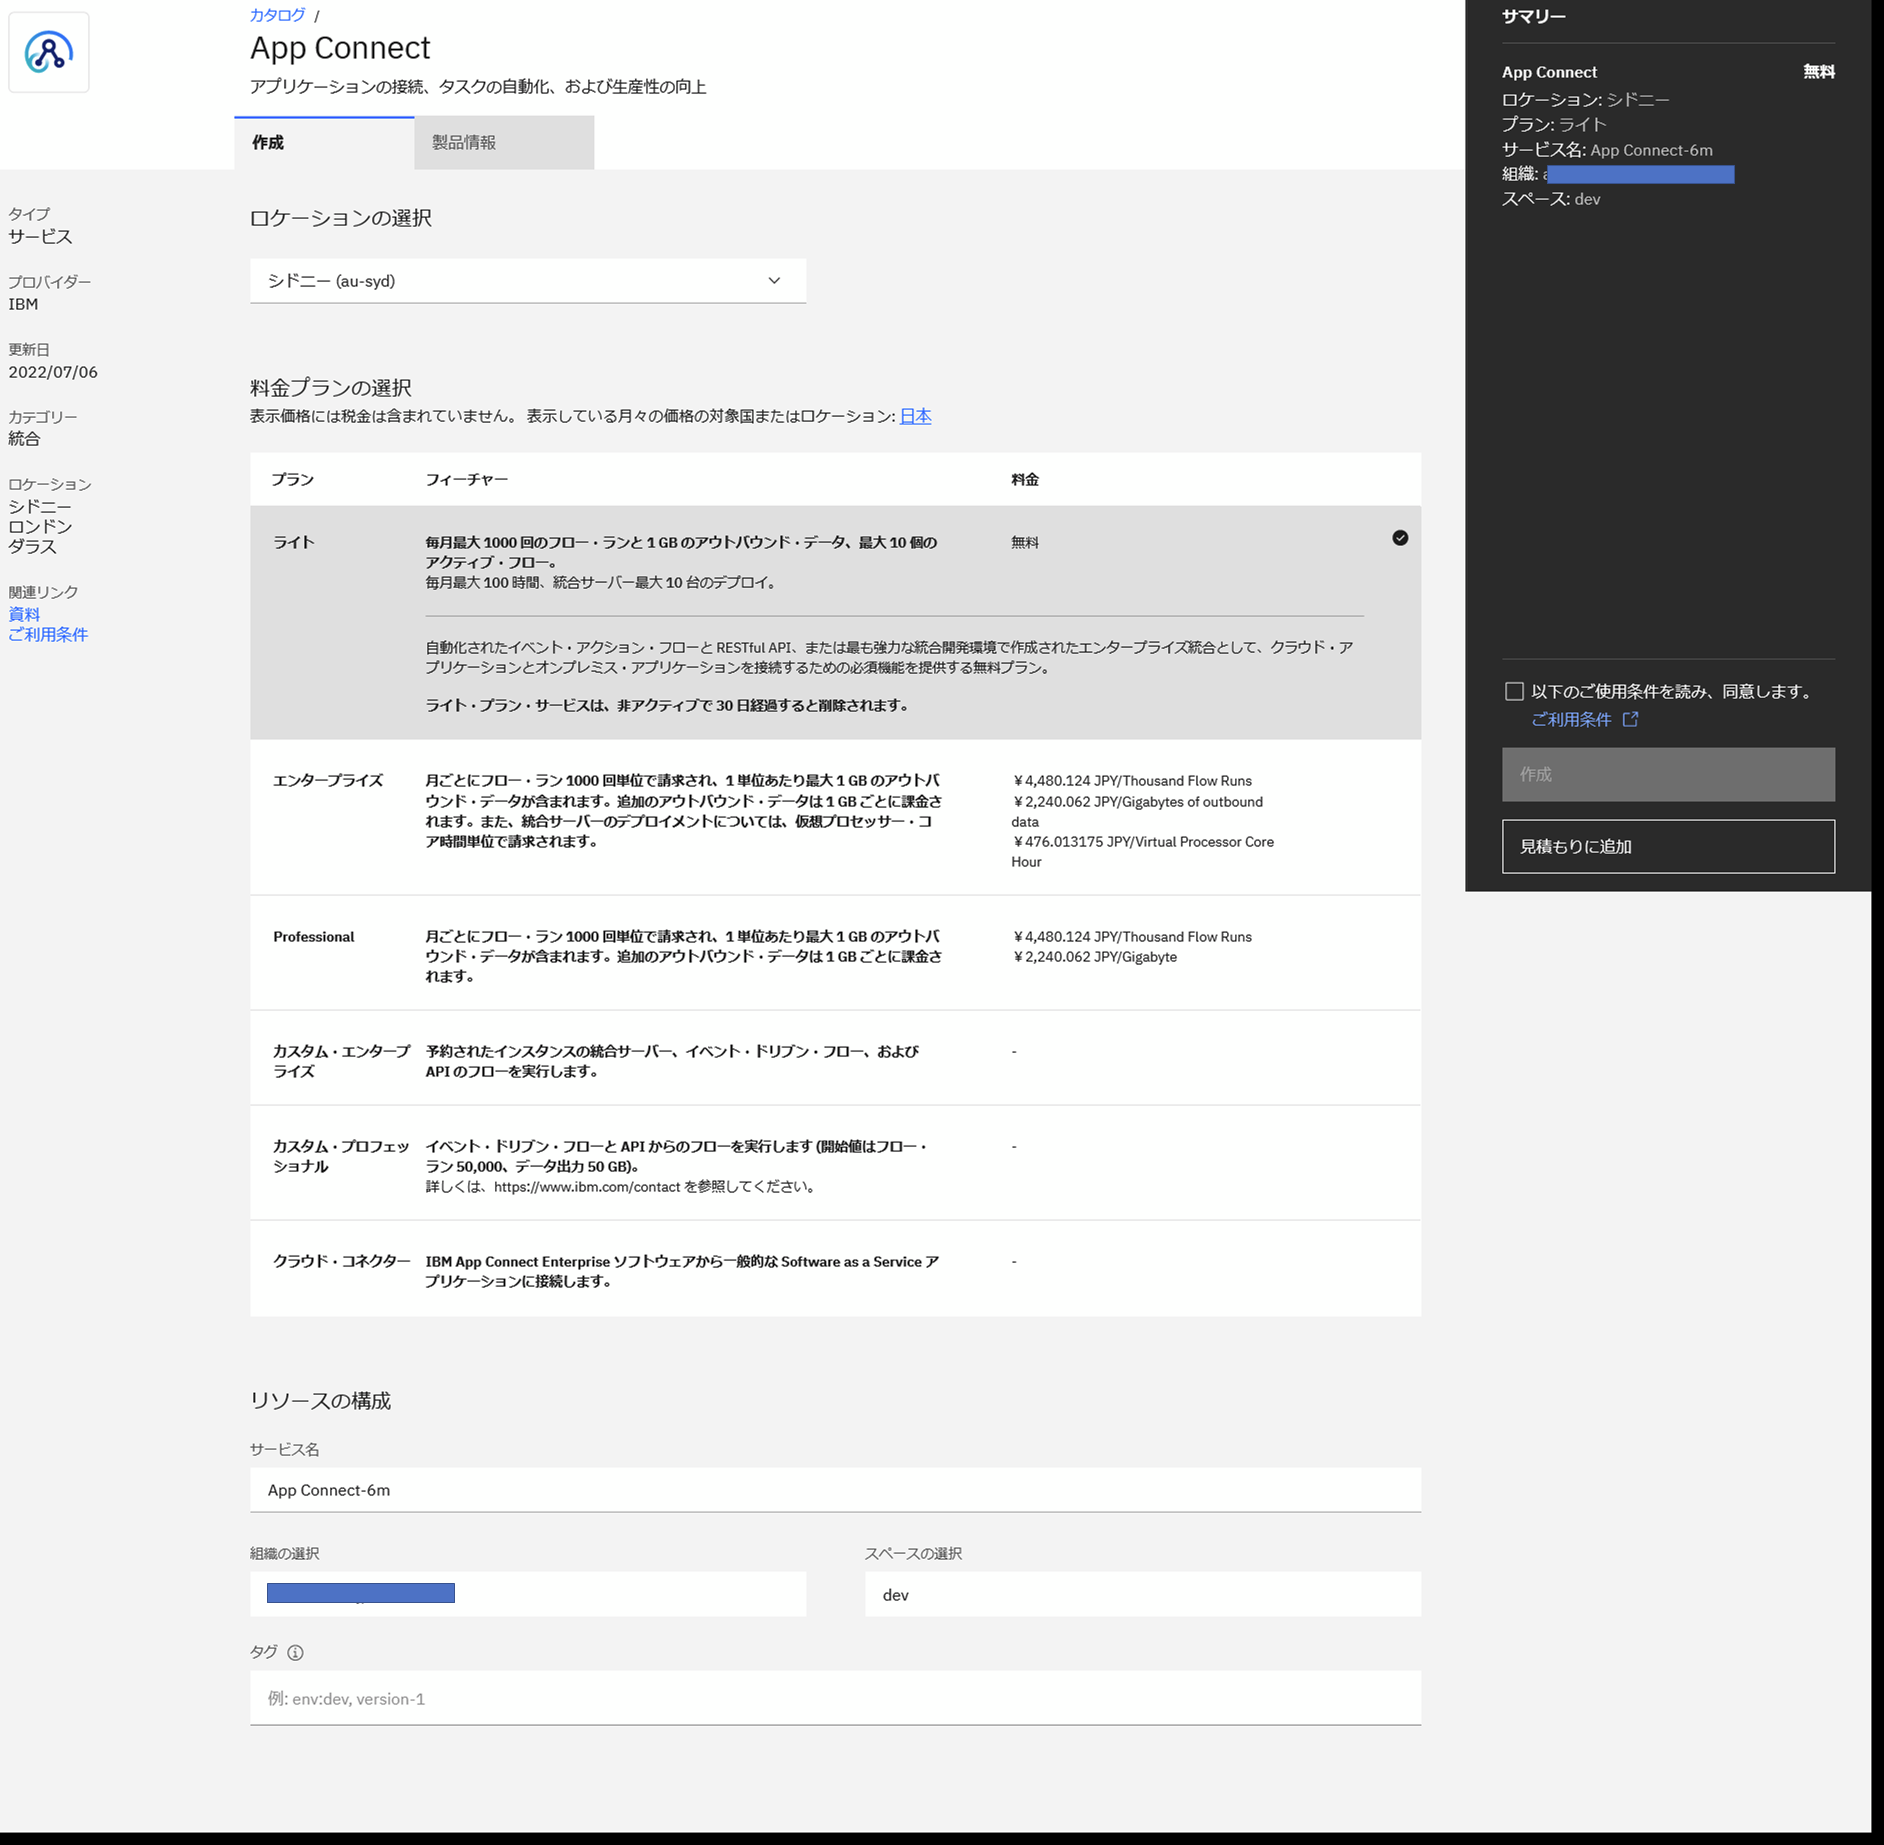Select the Professional plan row
1884x1845 pixels.
pyautogui.click(x=835, y=953)
